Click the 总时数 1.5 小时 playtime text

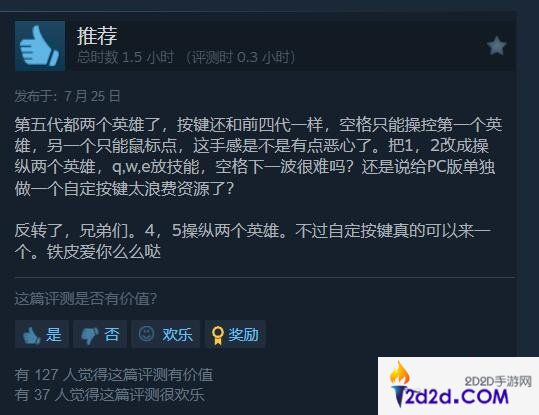pyautogui.click(x=125, y=57)
